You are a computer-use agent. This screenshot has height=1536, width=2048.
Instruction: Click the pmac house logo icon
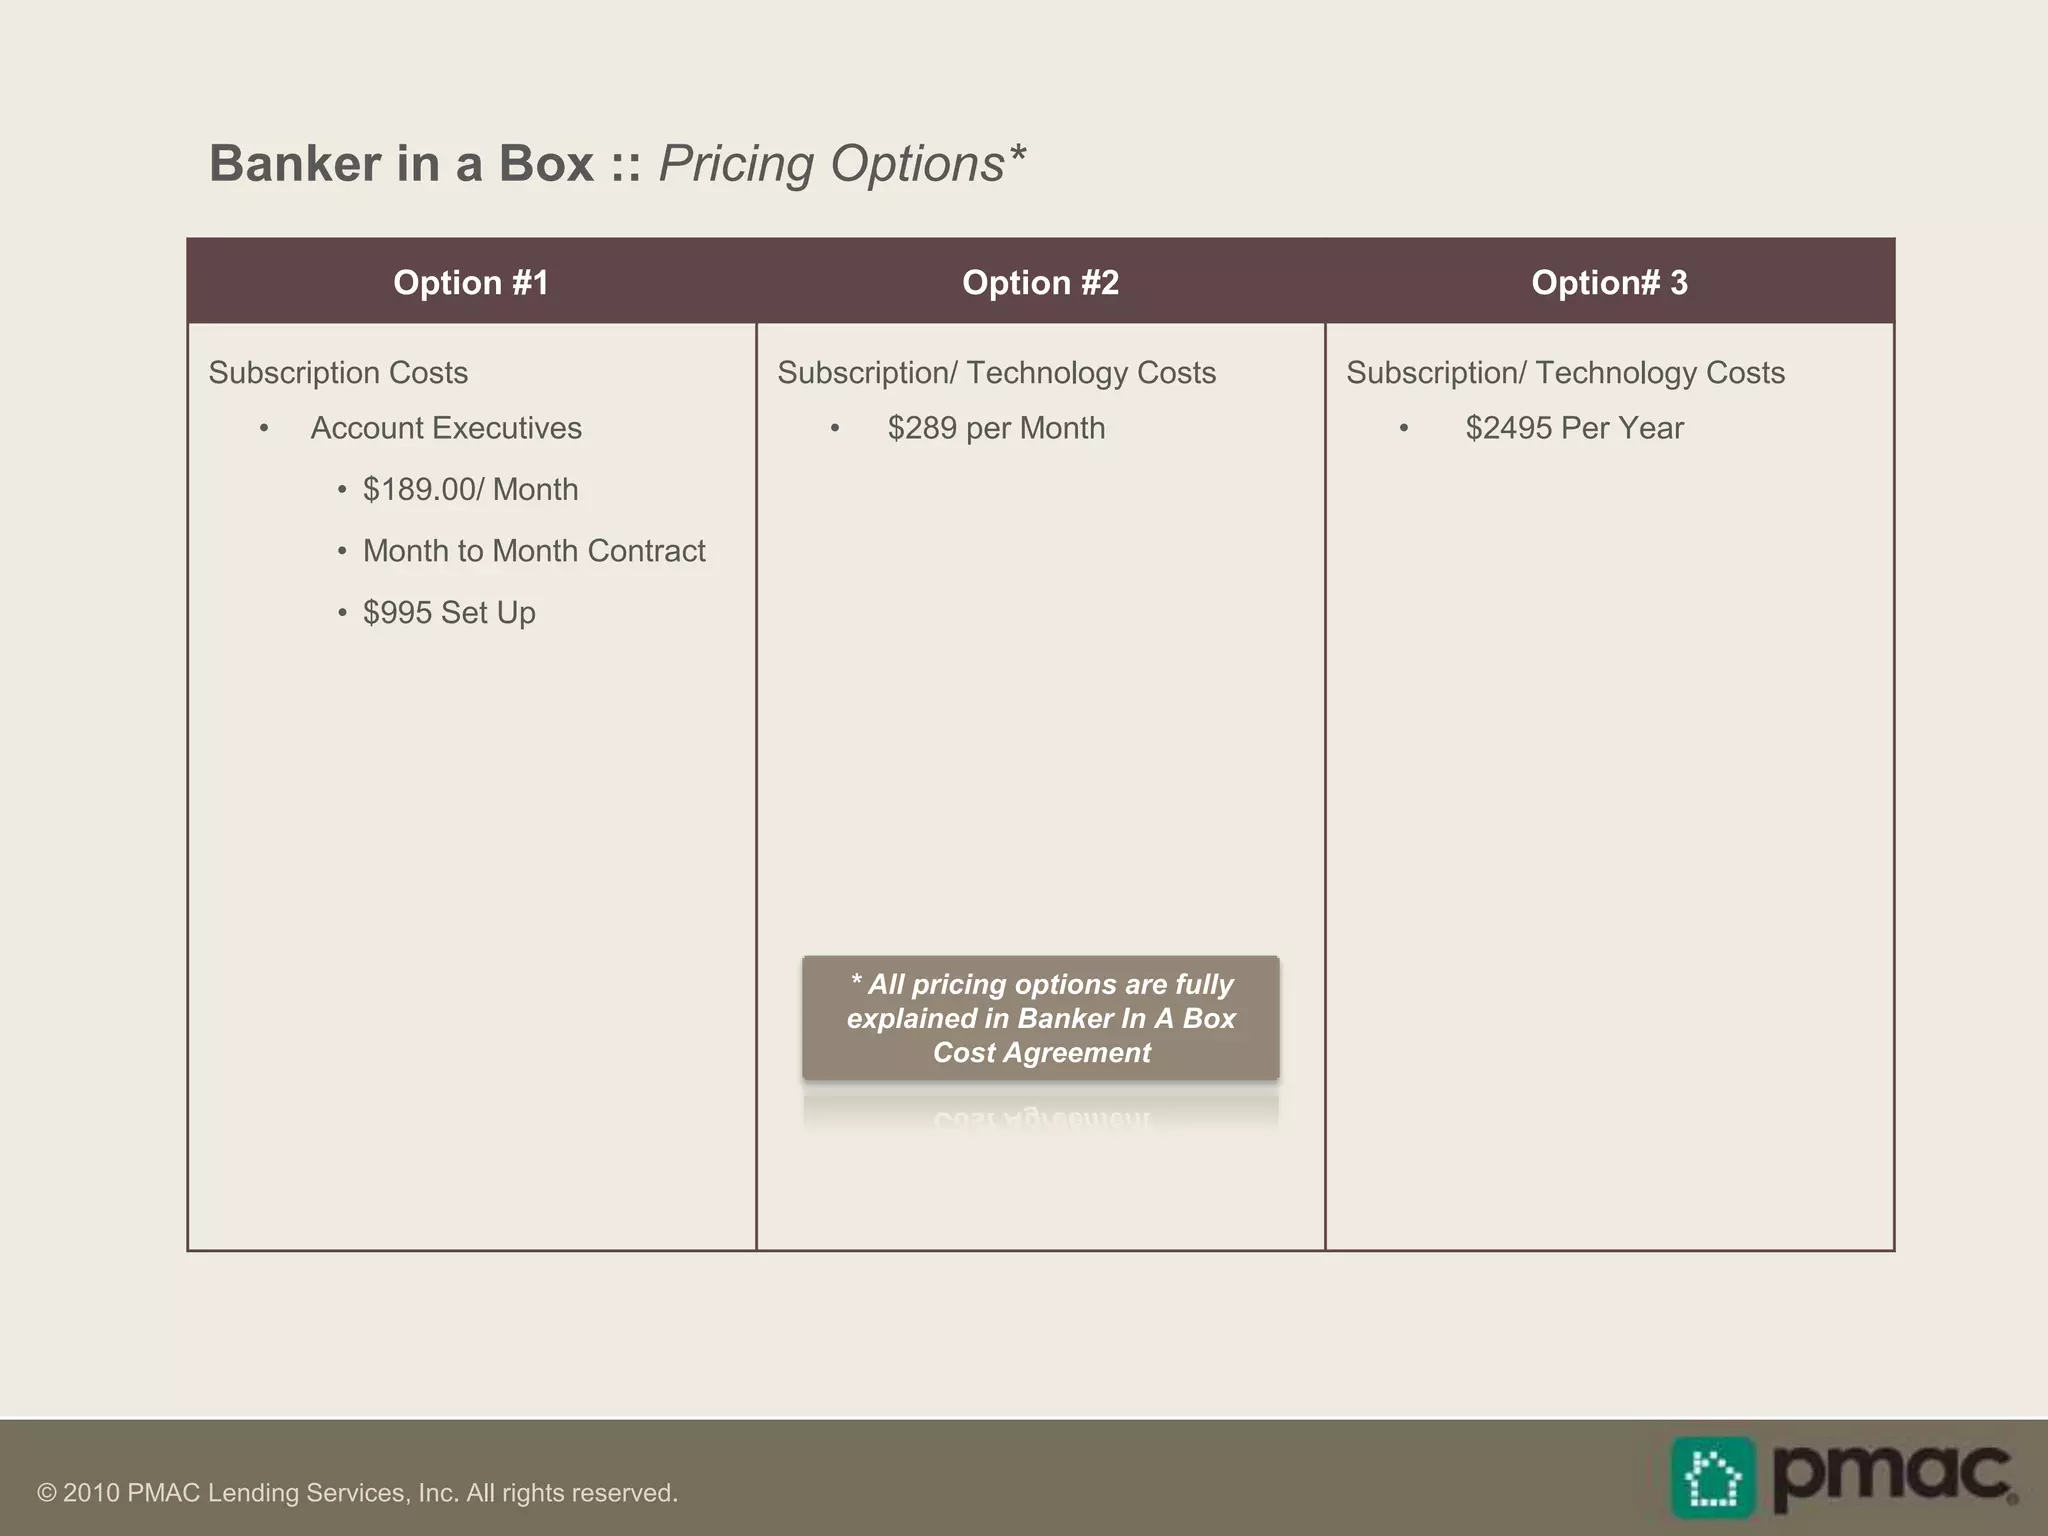[x=1713, y=1477]
